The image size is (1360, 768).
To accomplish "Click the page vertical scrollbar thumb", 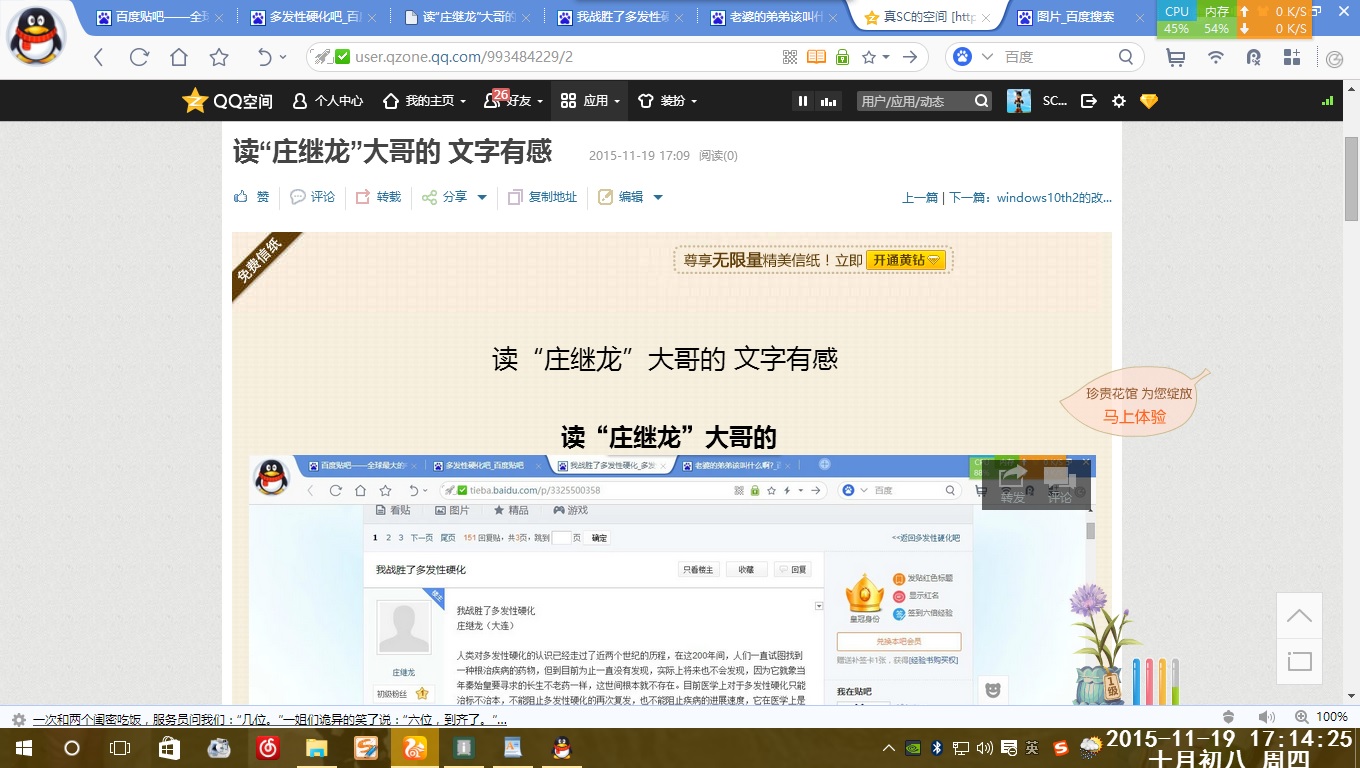I will coord(1351,179).
